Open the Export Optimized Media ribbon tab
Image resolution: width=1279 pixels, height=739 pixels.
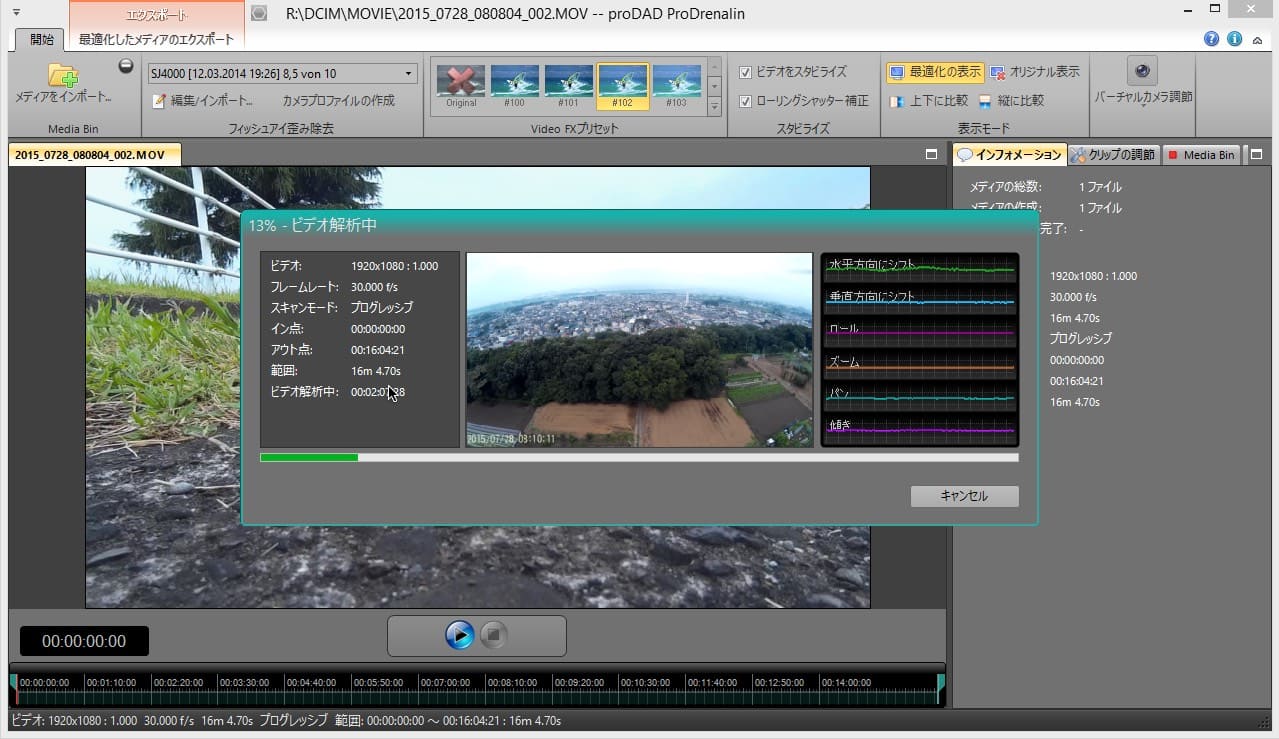[156, 40]
